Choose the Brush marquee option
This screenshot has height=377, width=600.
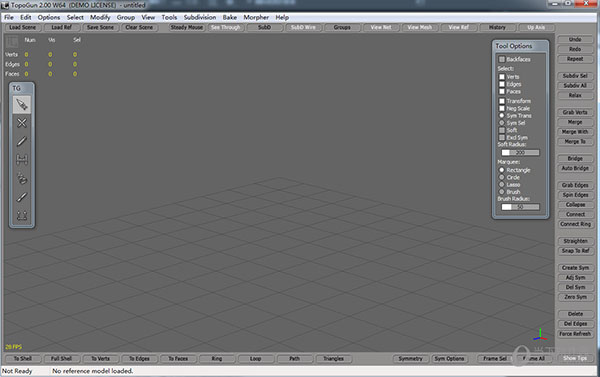[x=502, y=192]
